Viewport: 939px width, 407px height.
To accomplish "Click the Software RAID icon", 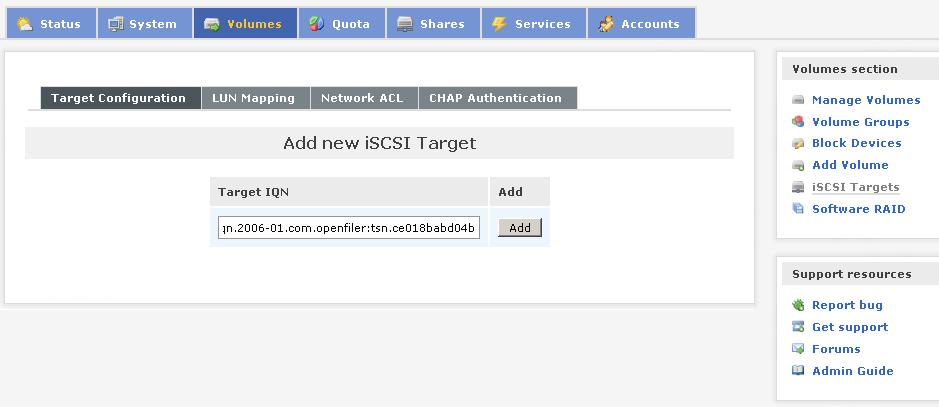I will coord(798,209).
